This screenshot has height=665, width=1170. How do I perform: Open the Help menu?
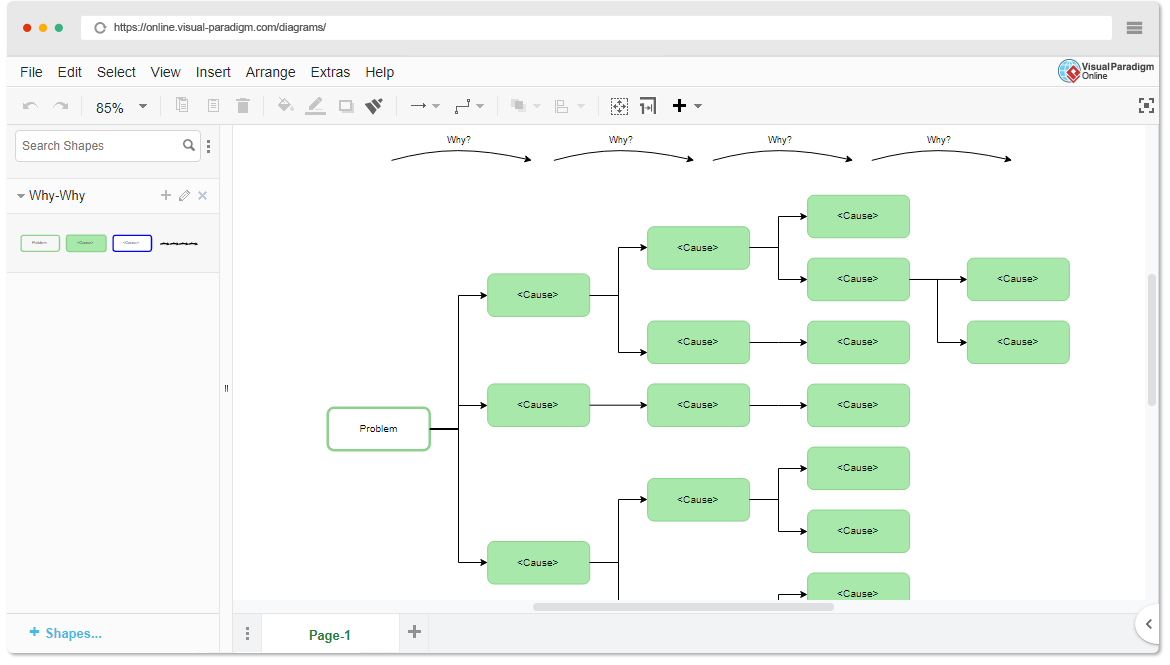pyautogui.click(x=380, y=72)
